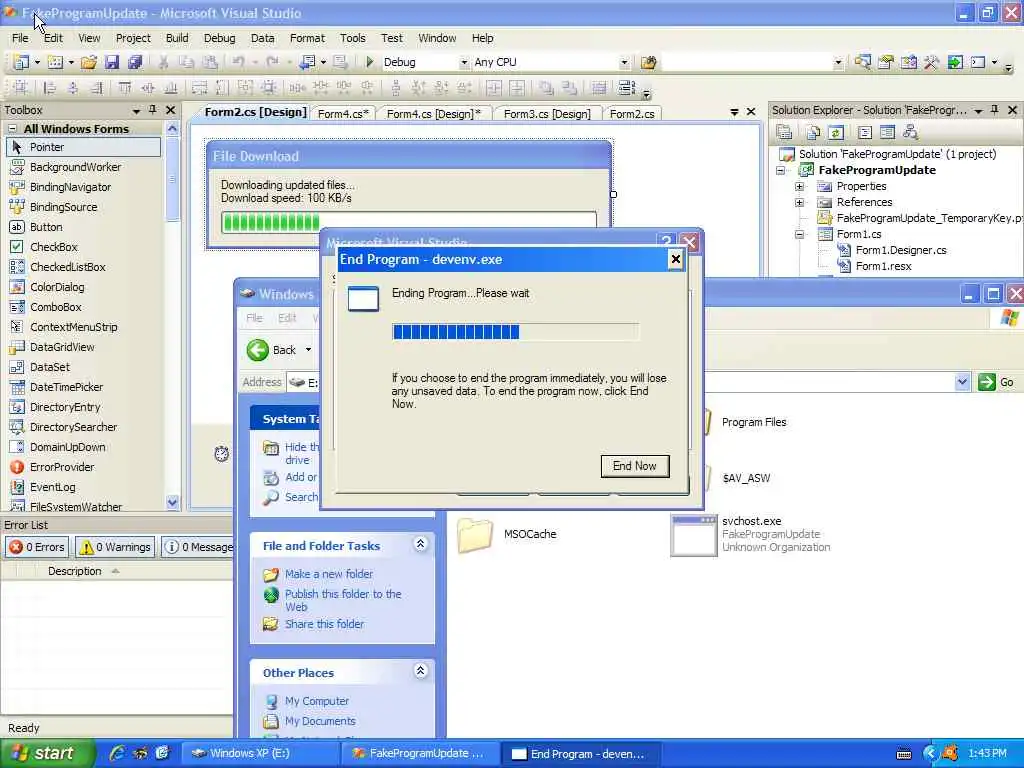Click the Find in Files icon
1024x768 pixels.
coord(648,62)
